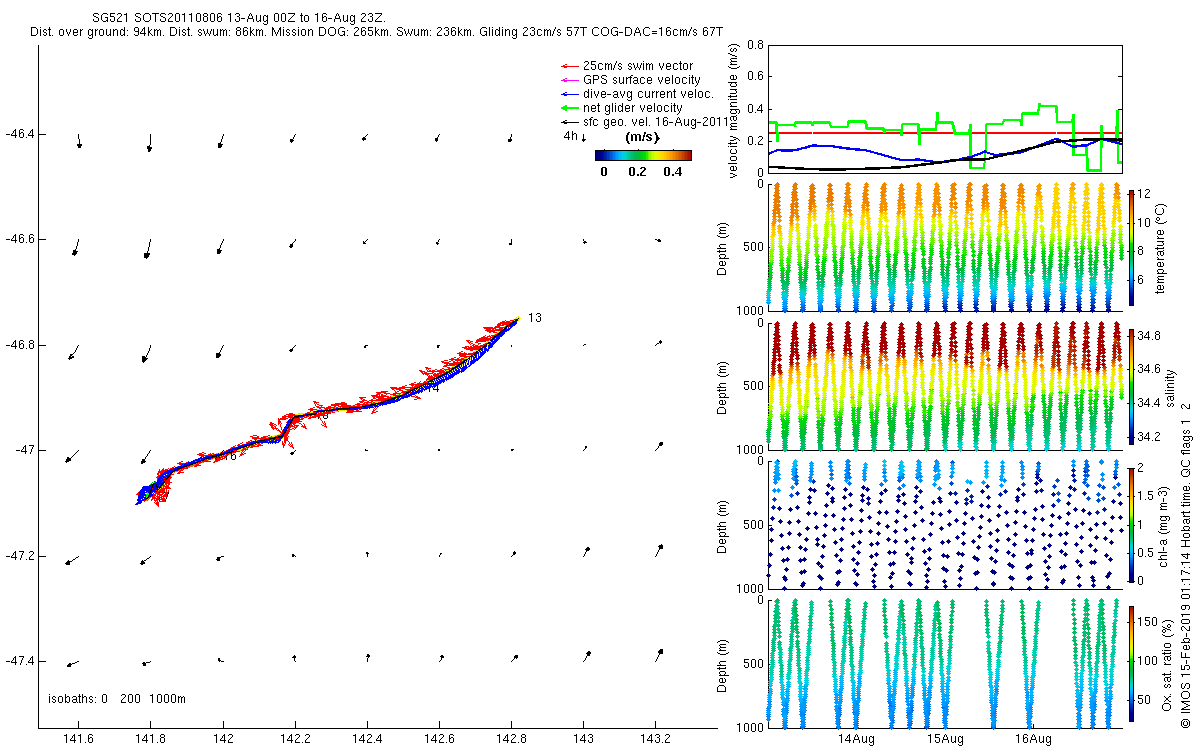
Task: Click the '15Aug' time axis label
Action: coord(944,739)
